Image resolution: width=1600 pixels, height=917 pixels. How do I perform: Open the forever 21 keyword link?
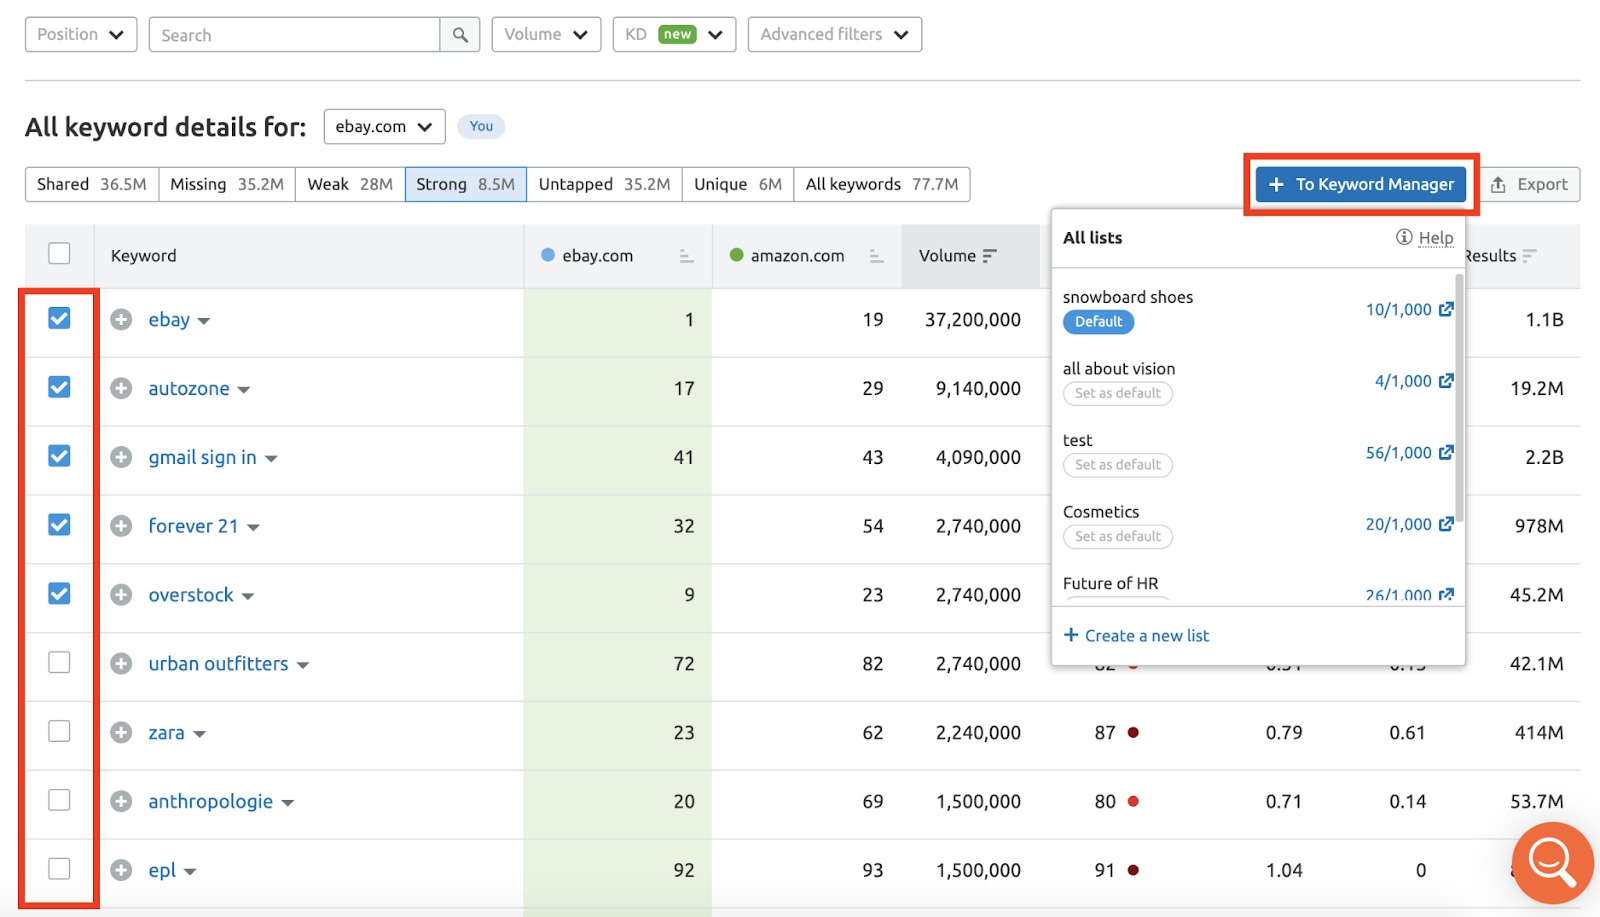[x=193, y=526]
